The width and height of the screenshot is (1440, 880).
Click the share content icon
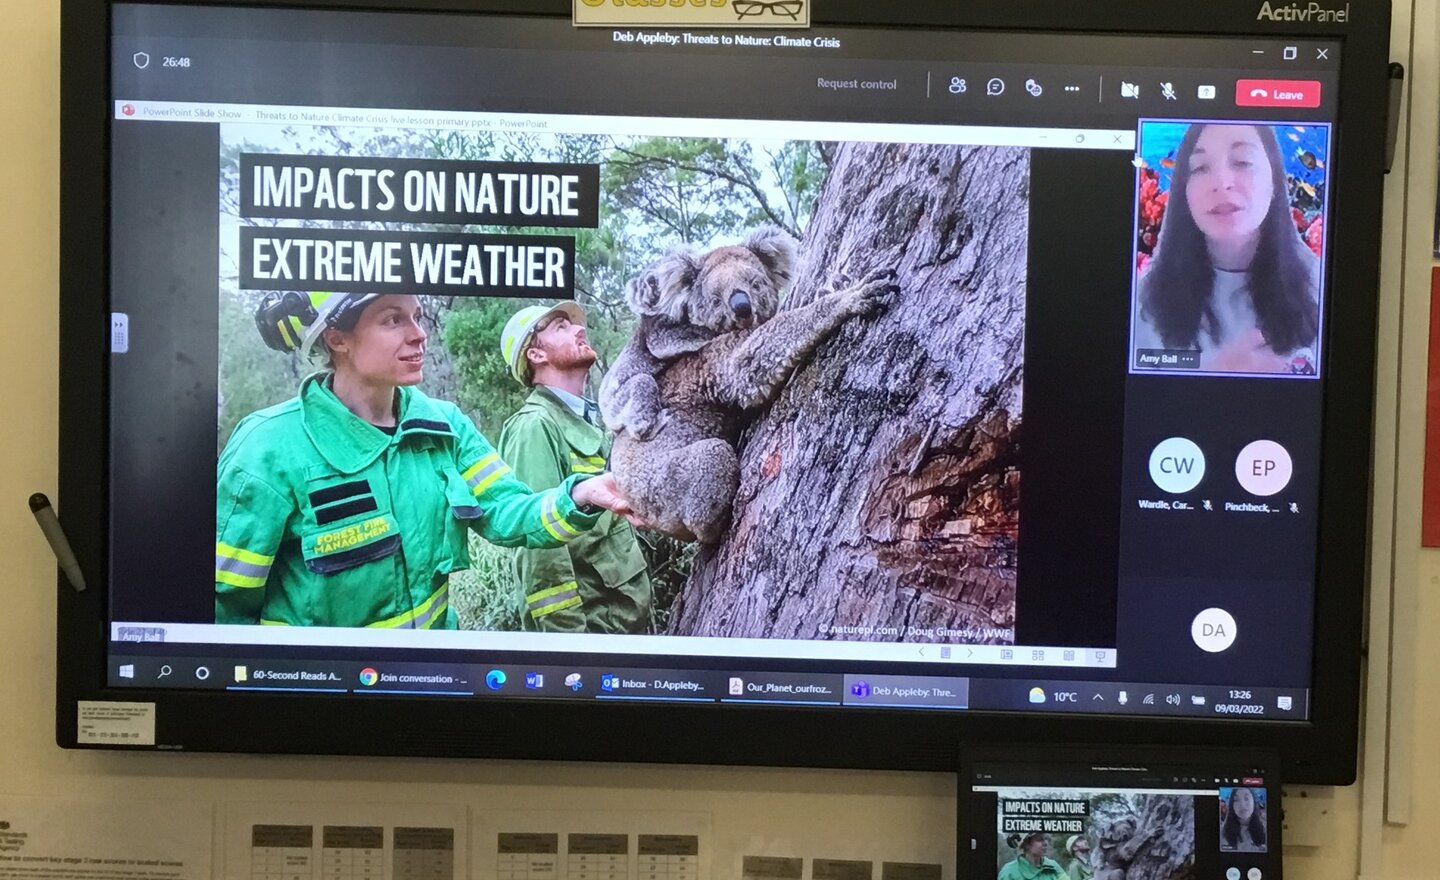click(1207, 90)
